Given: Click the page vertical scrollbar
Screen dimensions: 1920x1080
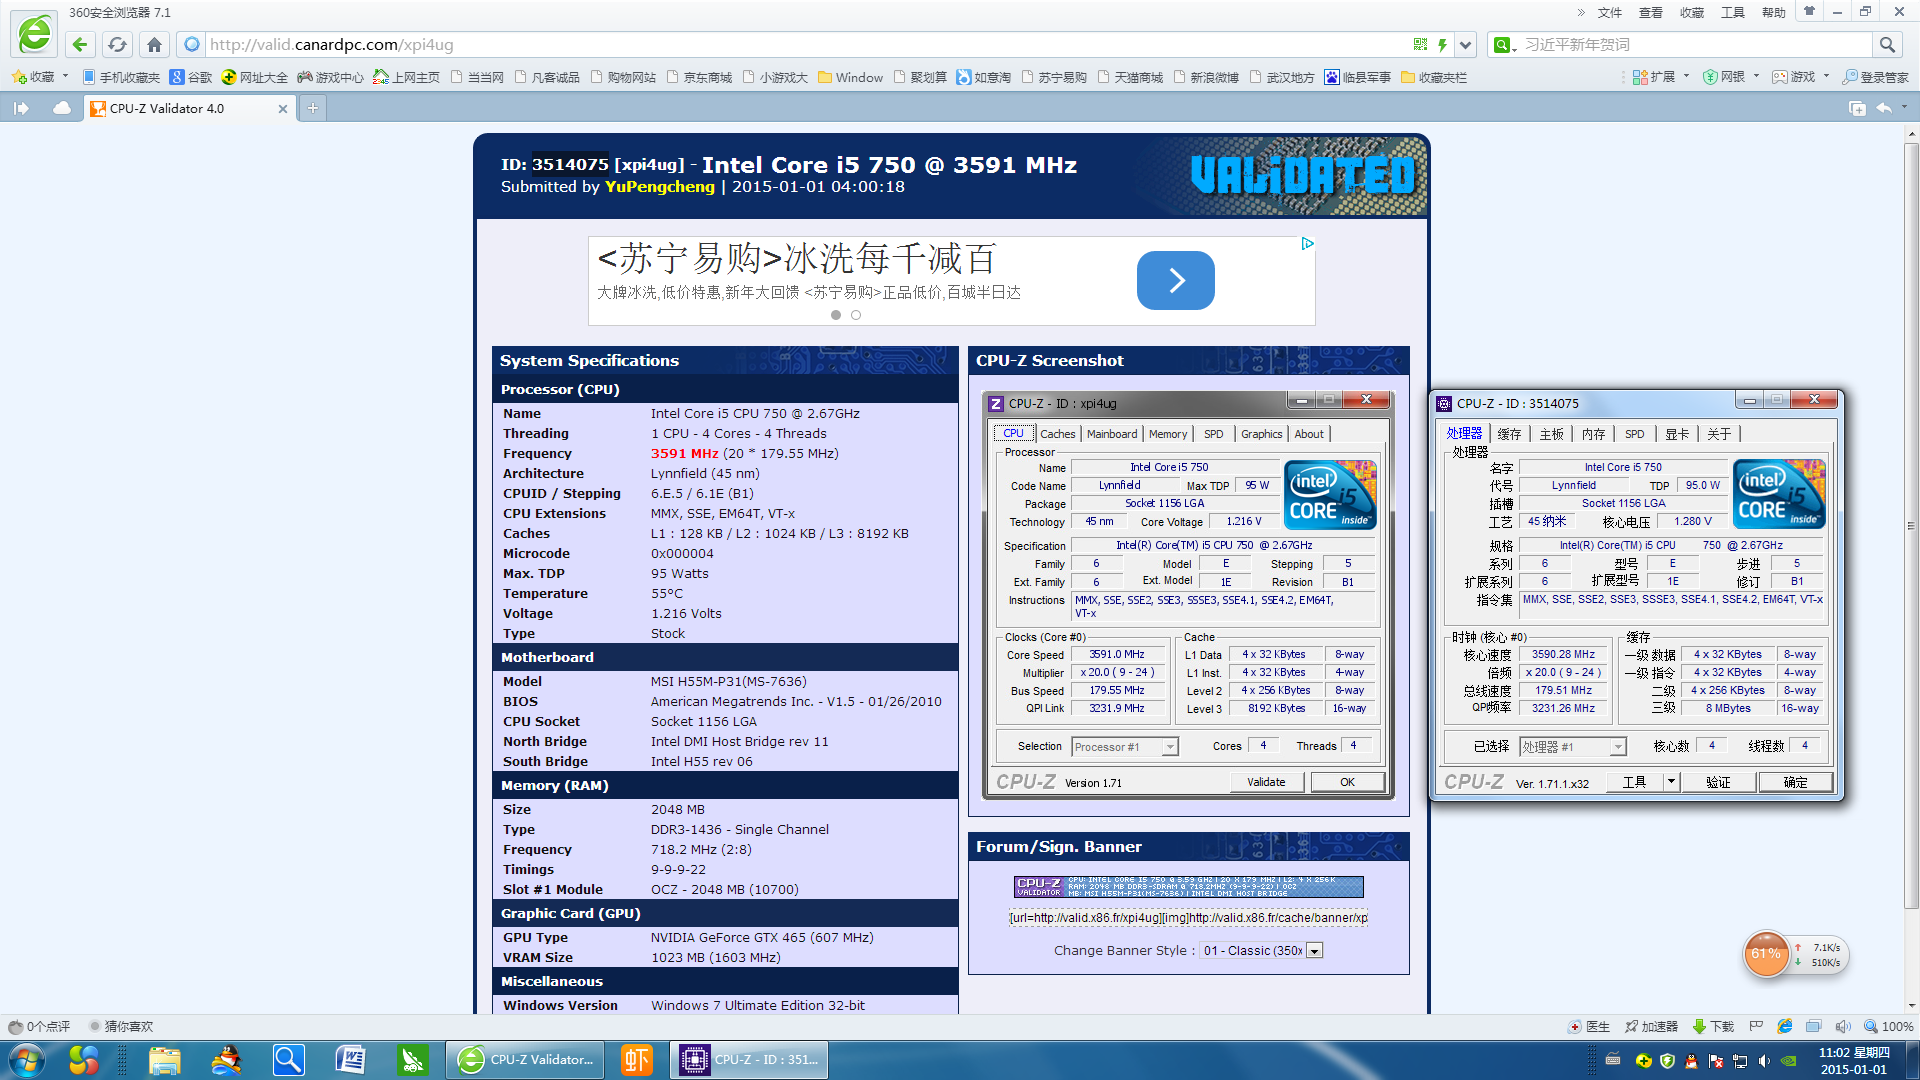Looking at the screenshot, I should 1911,527.
